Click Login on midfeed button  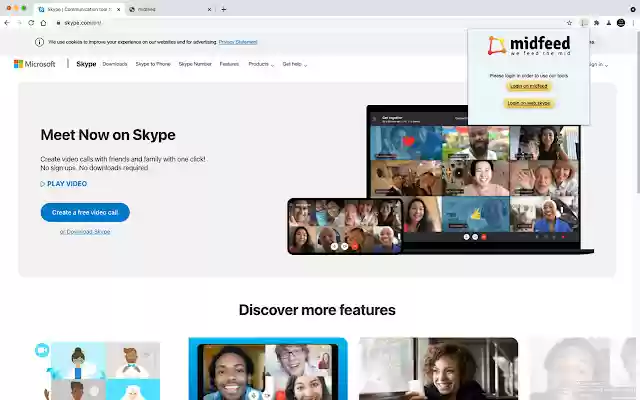click(529, 86)
